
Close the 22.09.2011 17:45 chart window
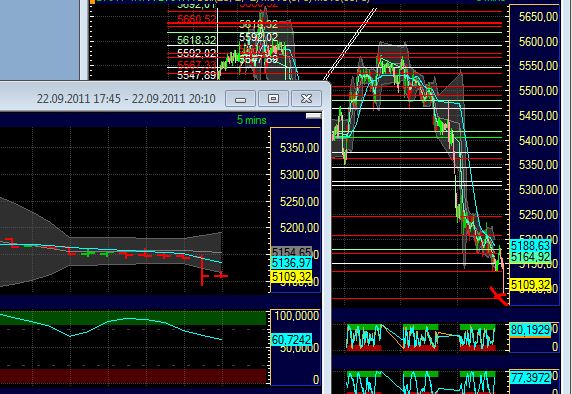pos(306,99)
